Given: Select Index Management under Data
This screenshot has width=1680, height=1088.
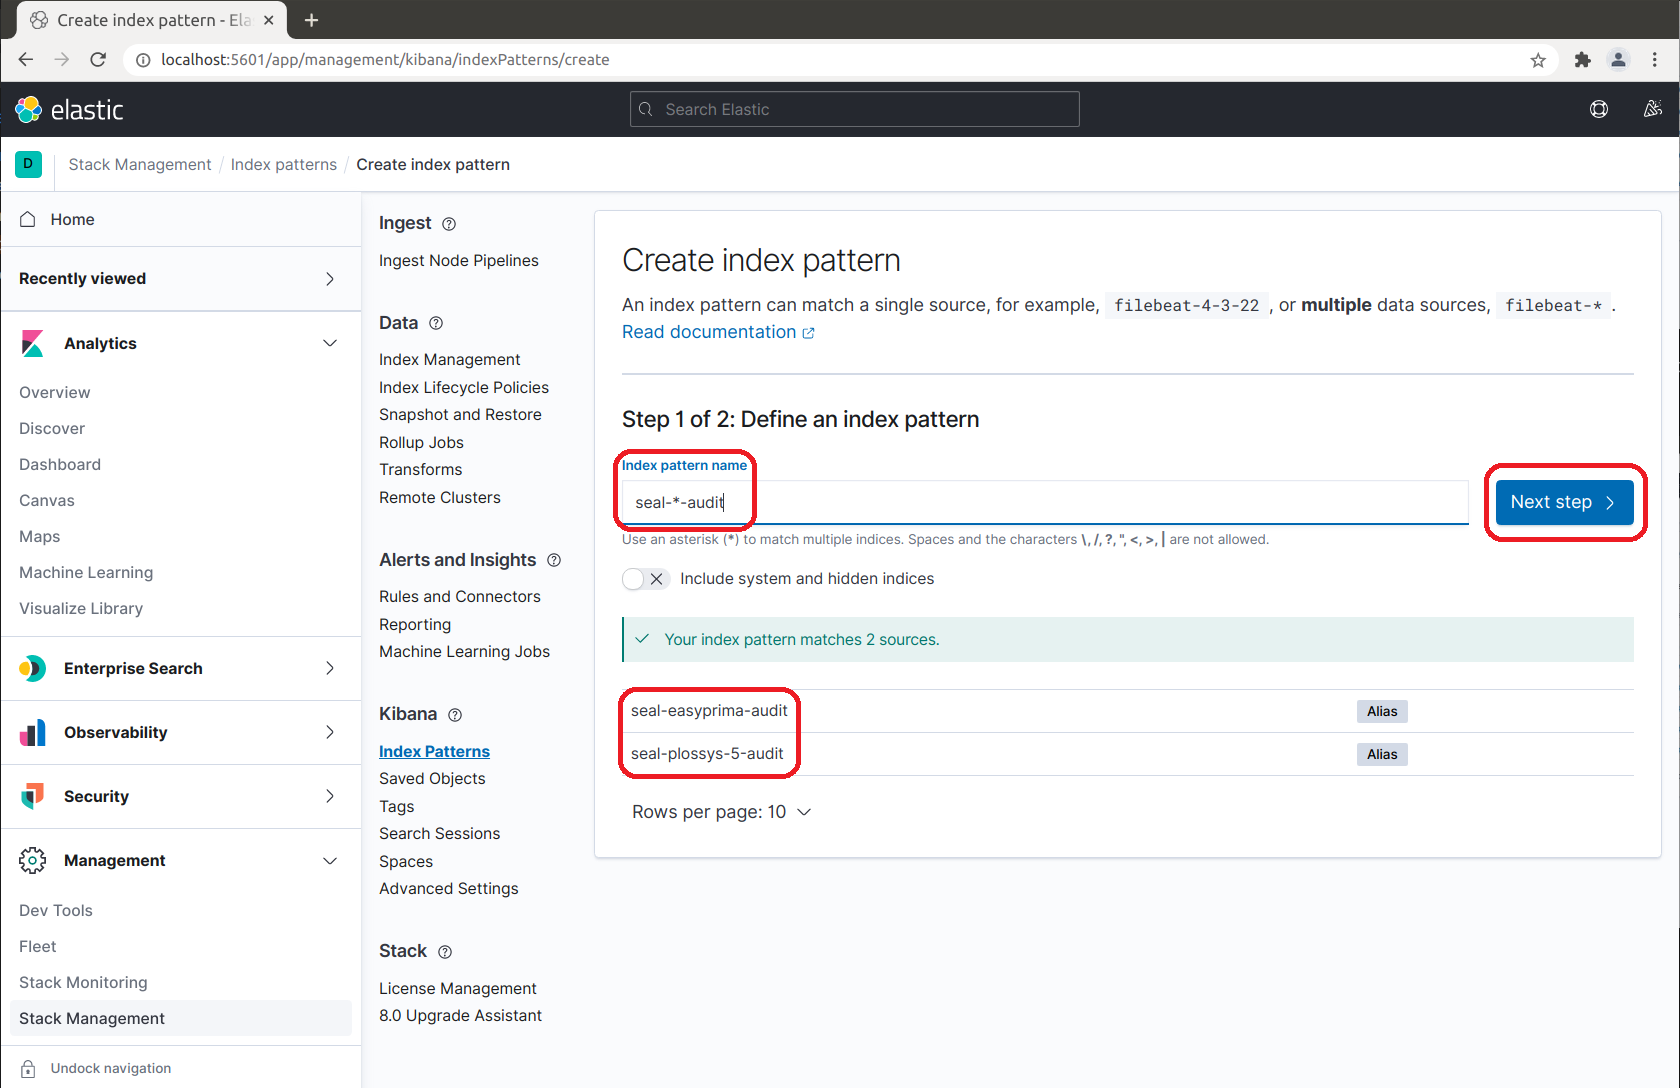Looking at the screenshot, I should (449, 359).
